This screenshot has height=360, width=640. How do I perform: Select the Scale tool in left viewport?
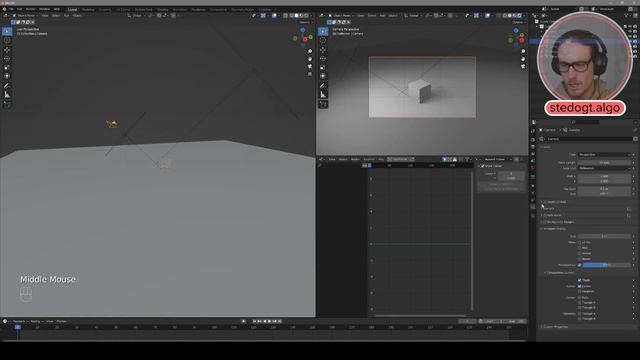coord(7,67)
